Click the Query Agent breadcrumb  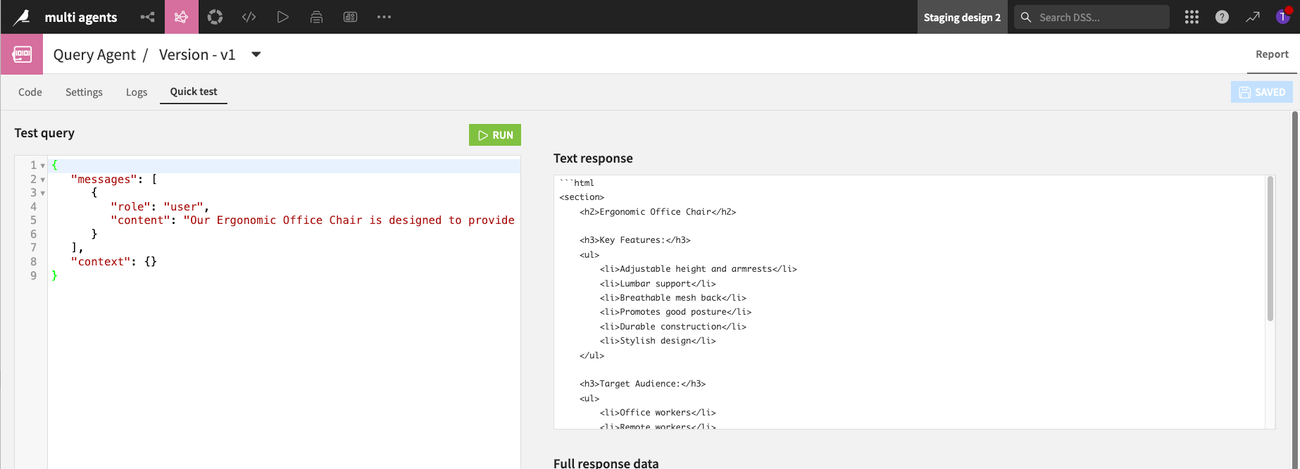click(x=95, y=55)
